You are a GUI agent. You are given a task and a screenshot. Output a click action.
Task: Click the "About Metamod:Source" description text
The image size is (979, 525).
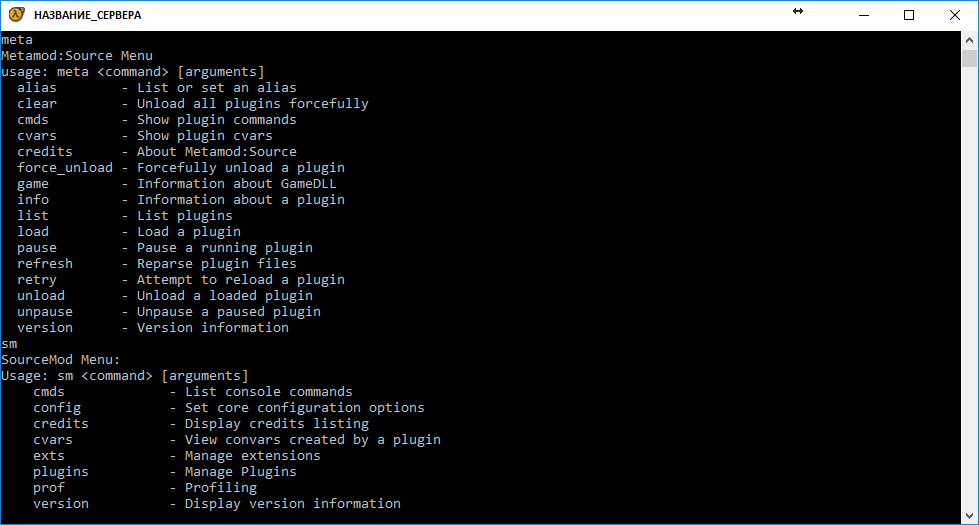217,152
